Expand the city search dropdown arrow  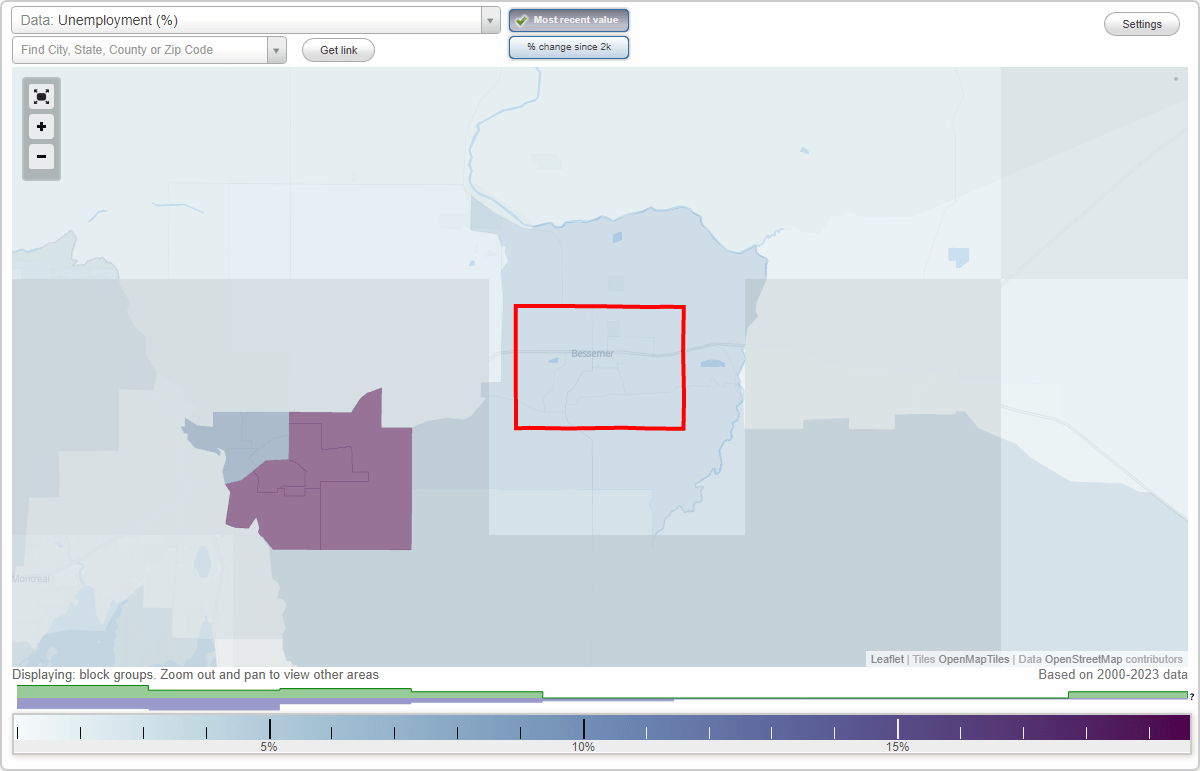click(279, 49)
